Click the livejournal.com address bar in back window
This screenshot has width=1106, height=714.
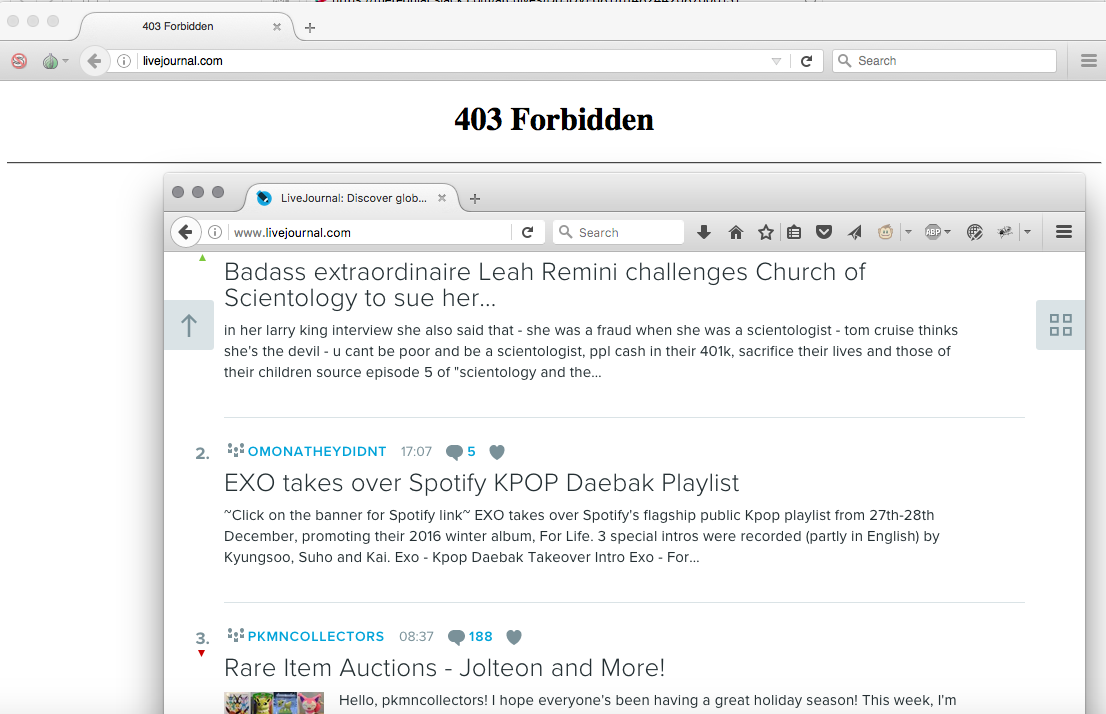pos(451,61)
